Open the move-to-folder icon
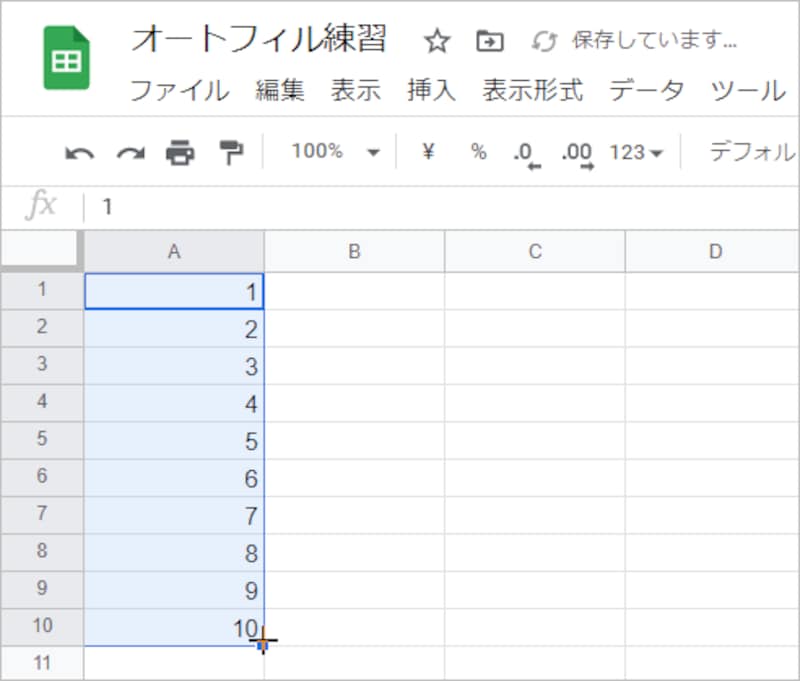This screenshot has width=800, height=681. pos(489,41)
